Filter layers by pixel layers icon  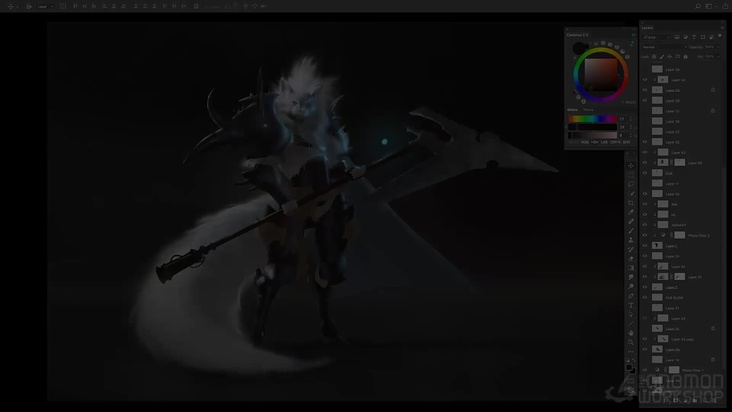coord(677,37)
